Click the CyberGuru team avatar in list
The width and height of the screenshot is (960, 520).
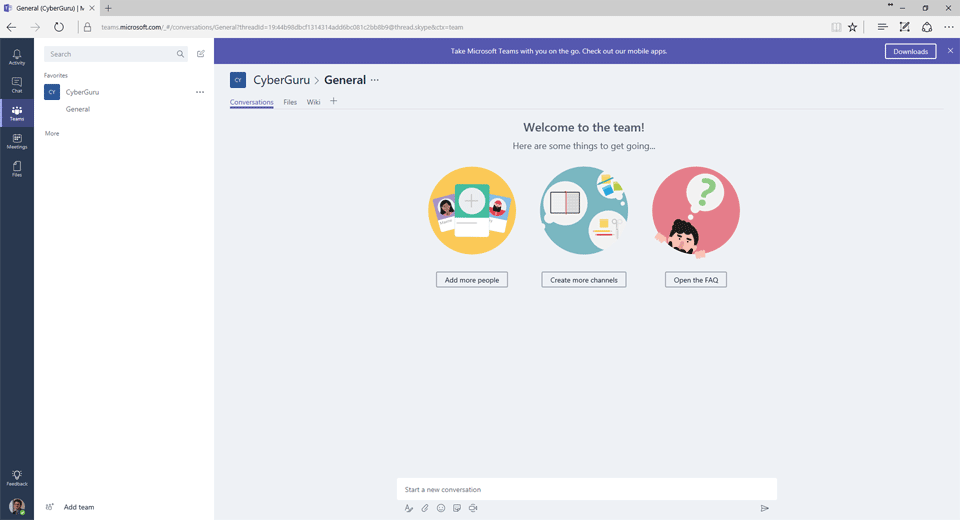click(x=52, y=92)
